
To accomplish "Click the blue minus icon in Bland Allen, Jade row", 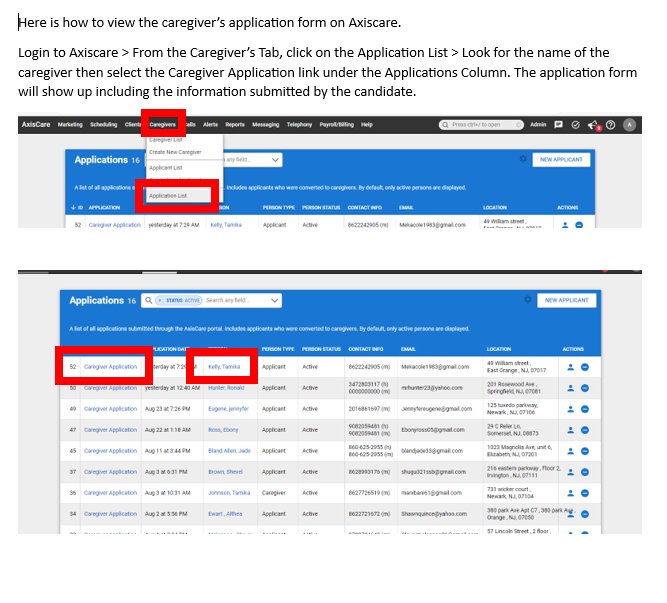I will 585,451.
